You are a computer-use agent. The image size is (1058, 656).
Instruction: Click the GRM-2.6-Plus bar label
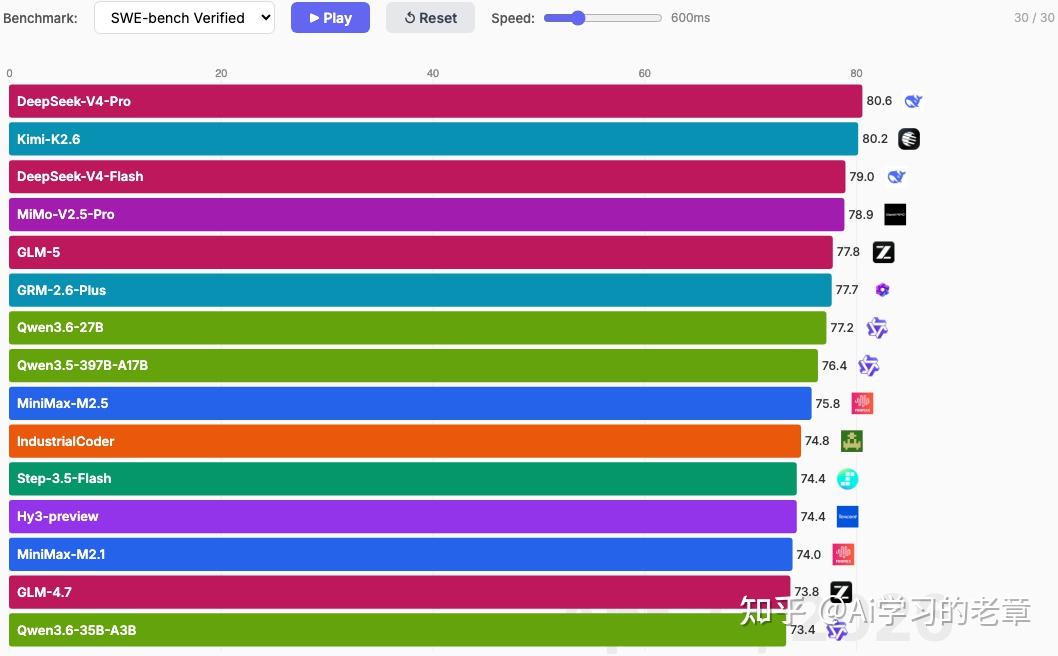(61, 290)
